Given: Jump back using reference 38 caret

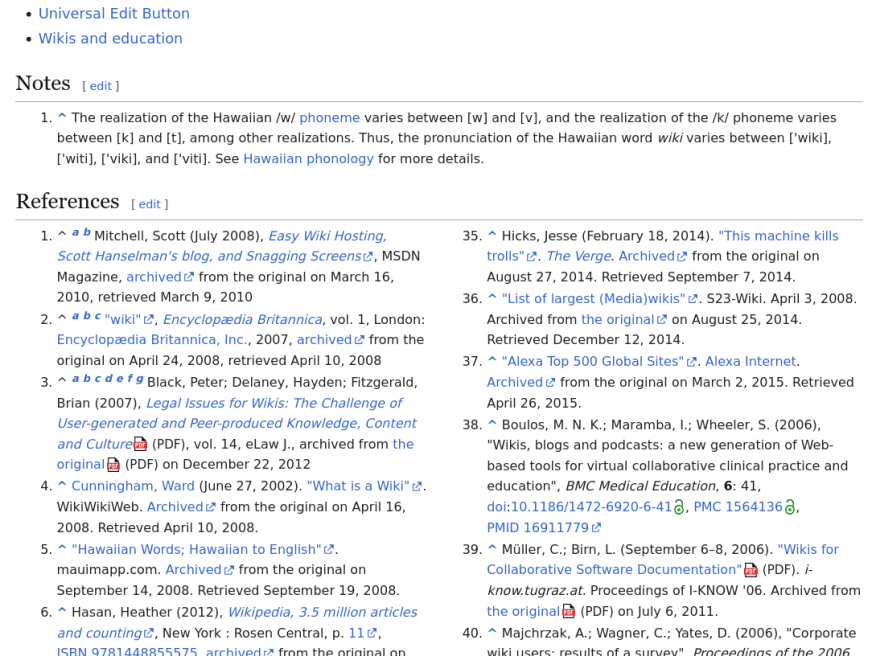Looking at the screenshot, I should coord(492,425).
